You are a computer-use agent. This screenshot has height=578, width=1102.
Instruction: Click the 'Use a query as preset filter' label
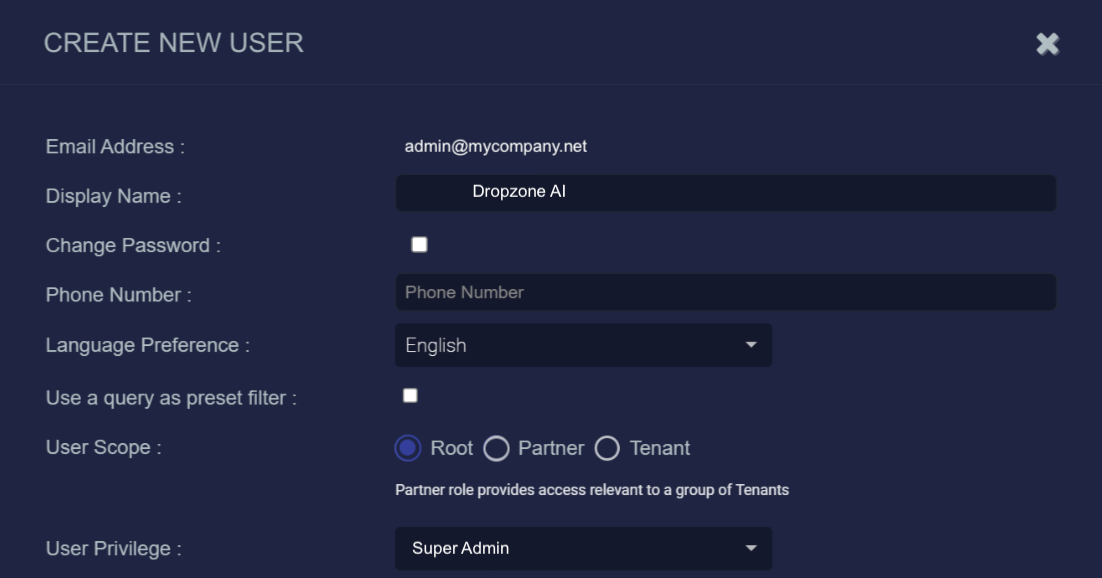pos(171,398)
